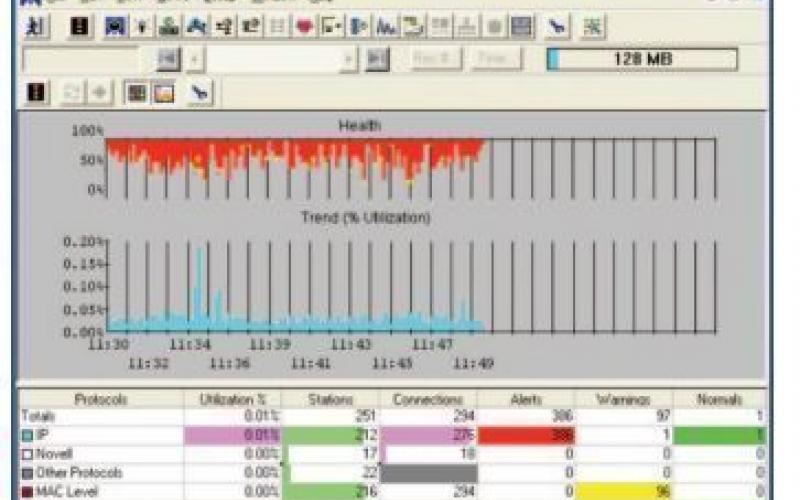800x500 pixels.
Task: Sort the table by Alerts column header
Action: [x=527, y=399]
